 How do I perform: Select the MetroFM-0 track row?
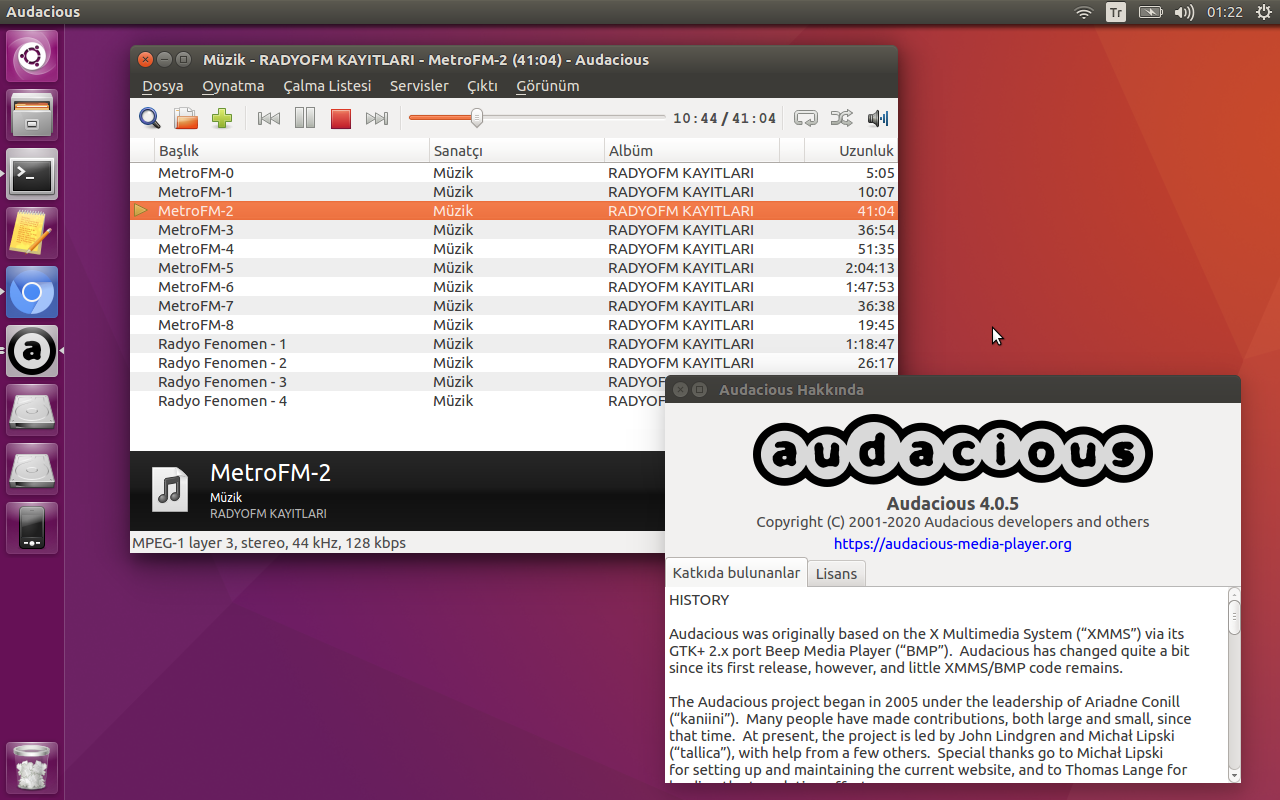(x=513, y=173)
